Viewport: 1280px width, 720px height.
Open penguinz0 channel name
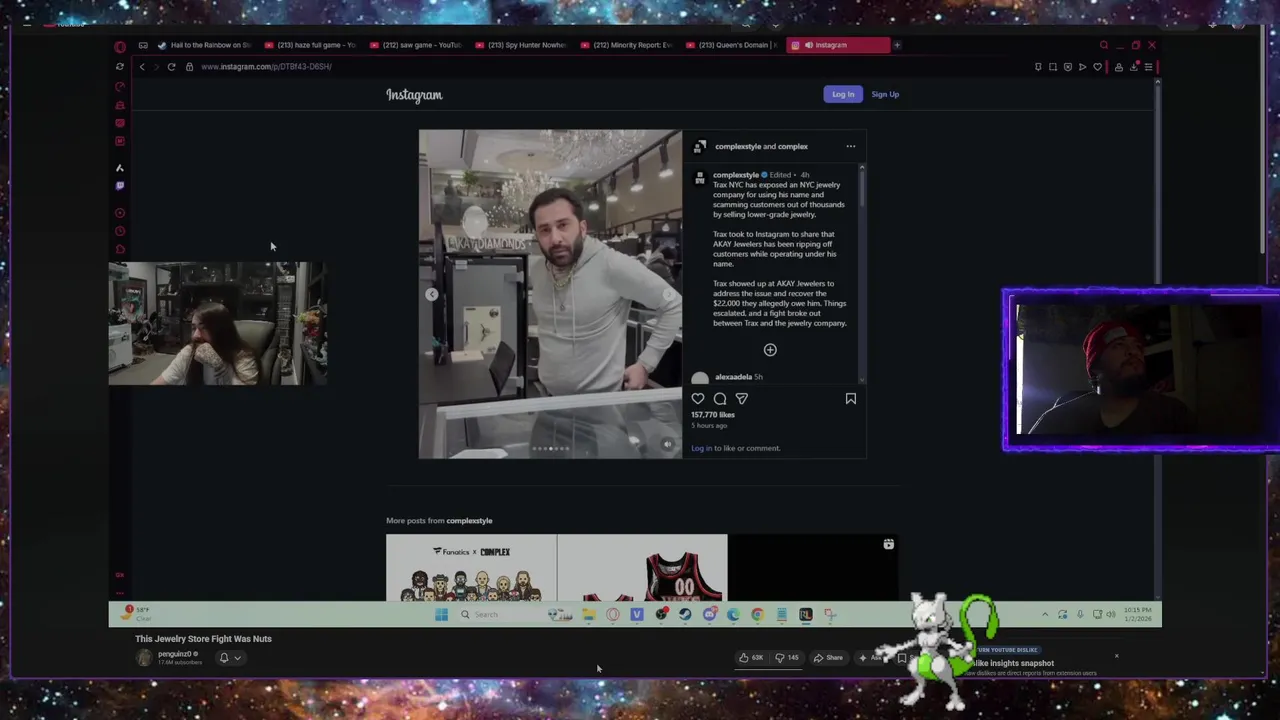point(174,654)
